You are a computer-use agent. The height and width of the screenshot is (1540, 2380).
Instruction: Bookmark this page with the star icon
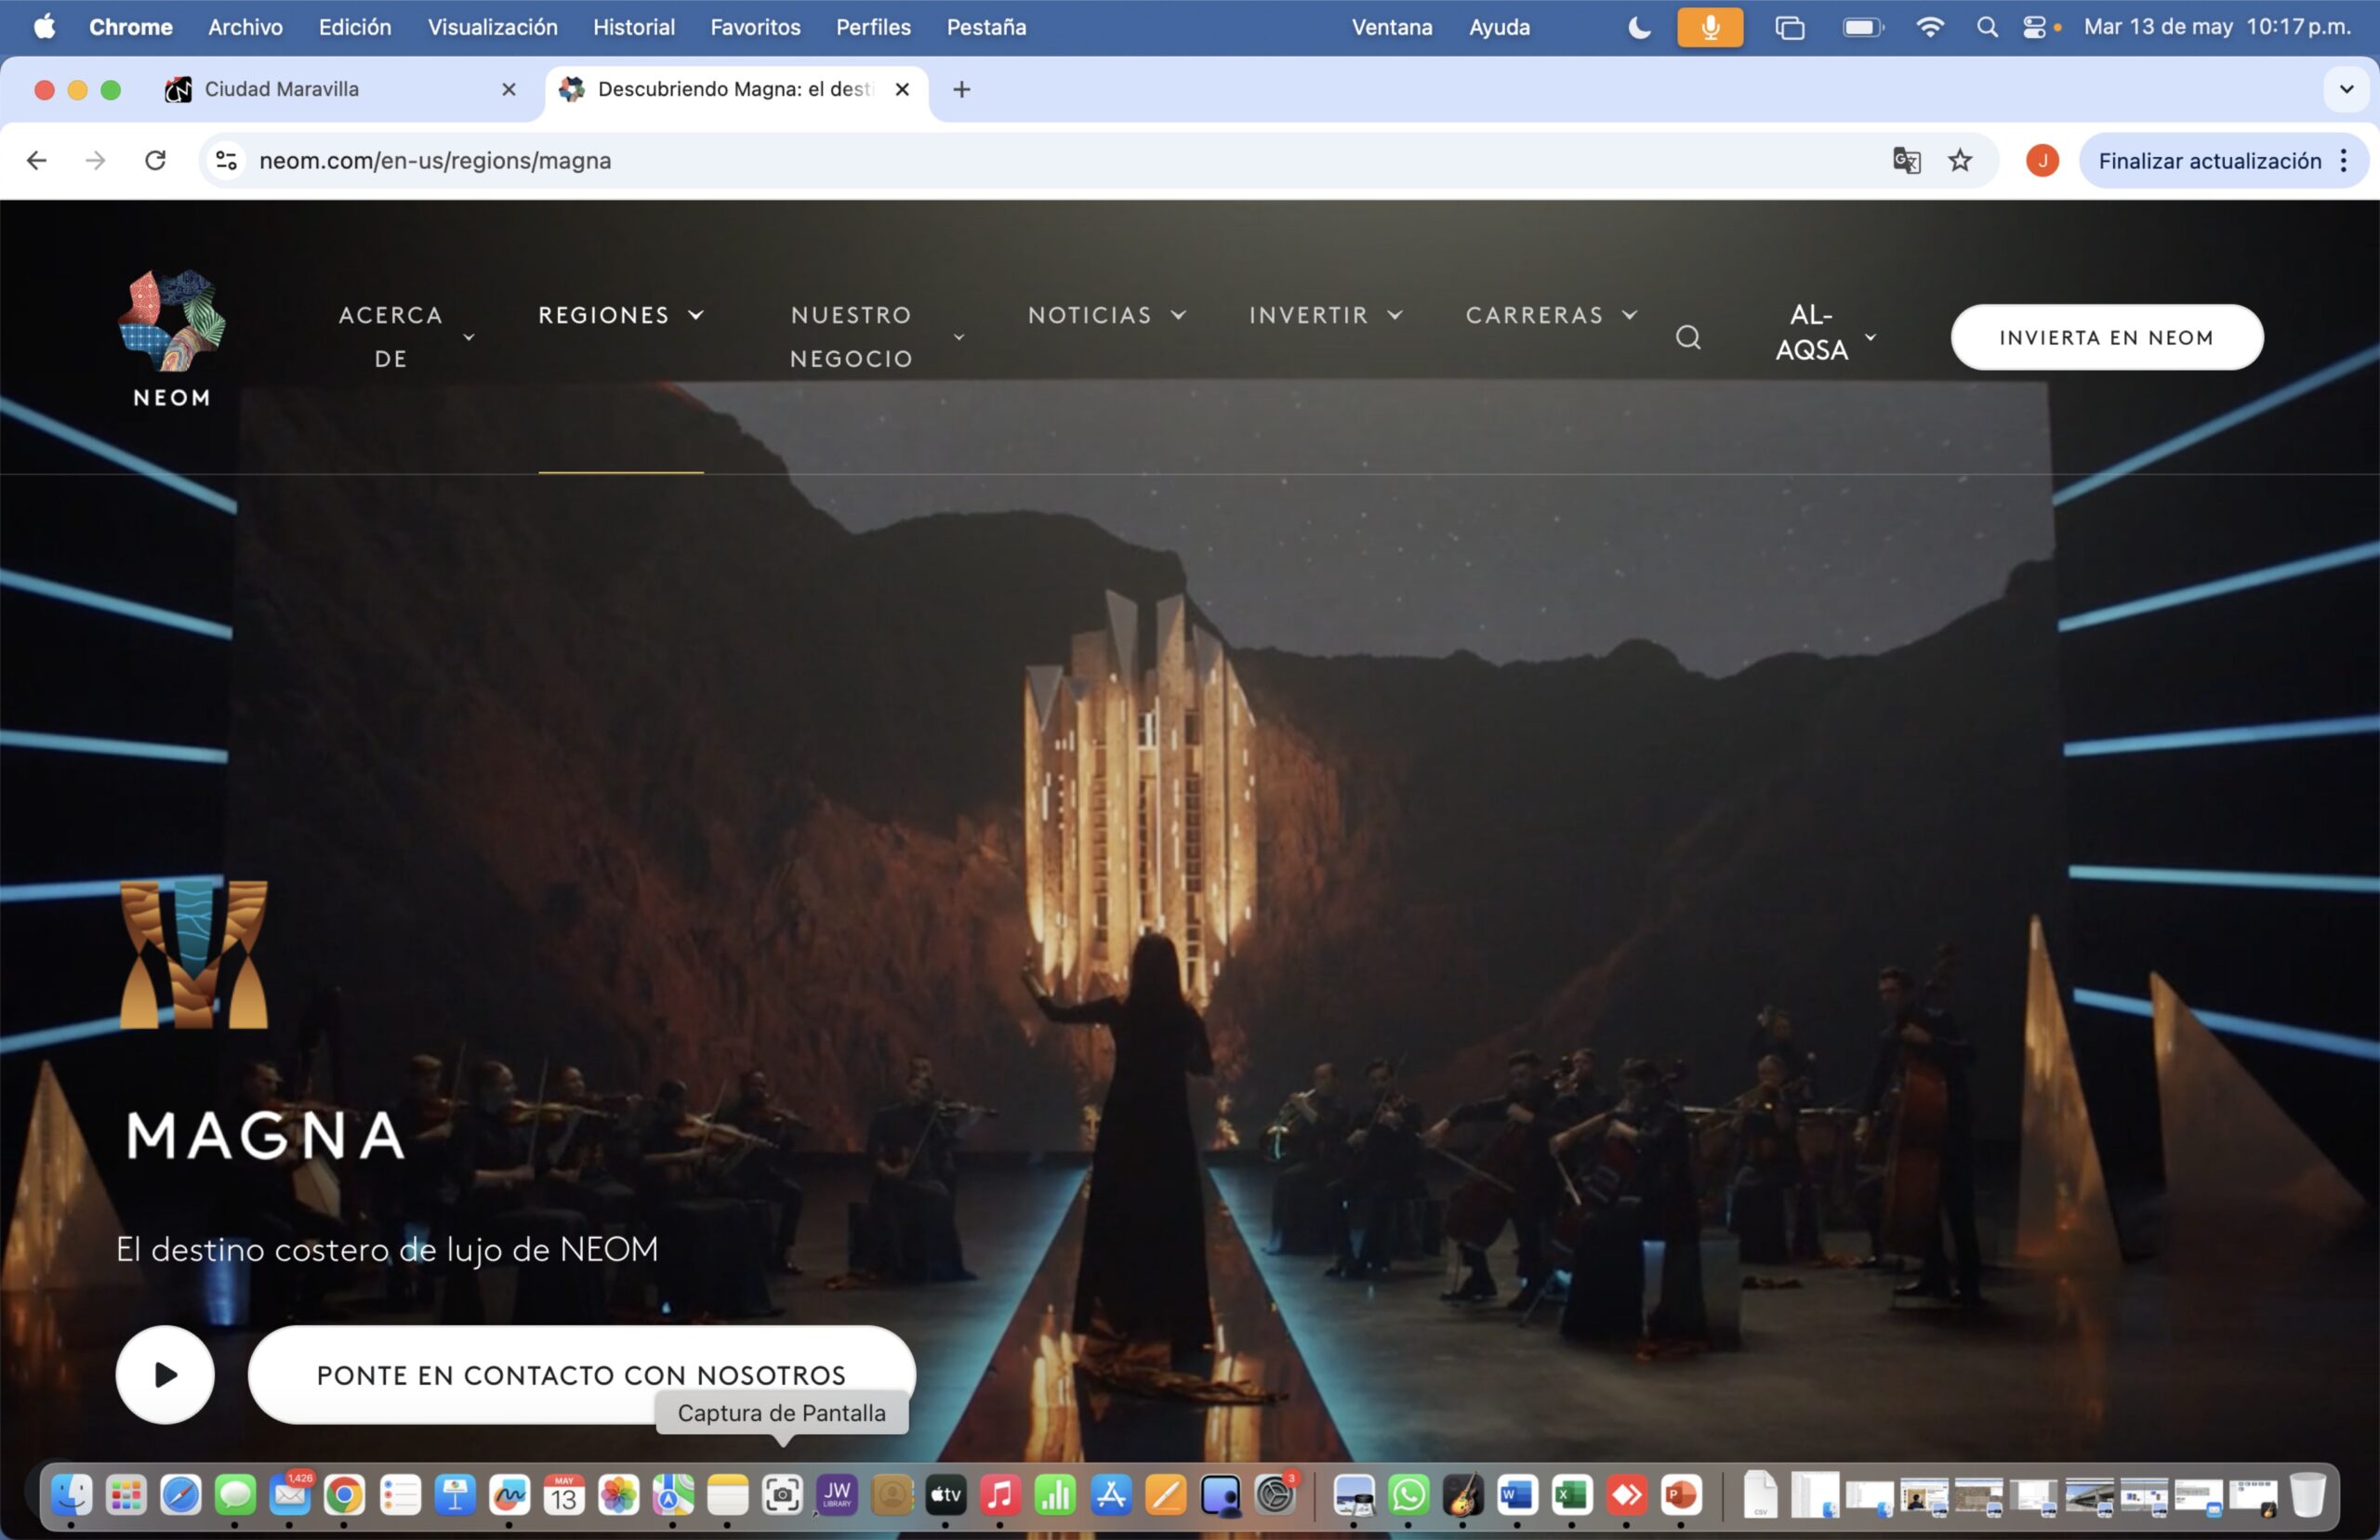pyautogui.click(x=1960, y=160)
